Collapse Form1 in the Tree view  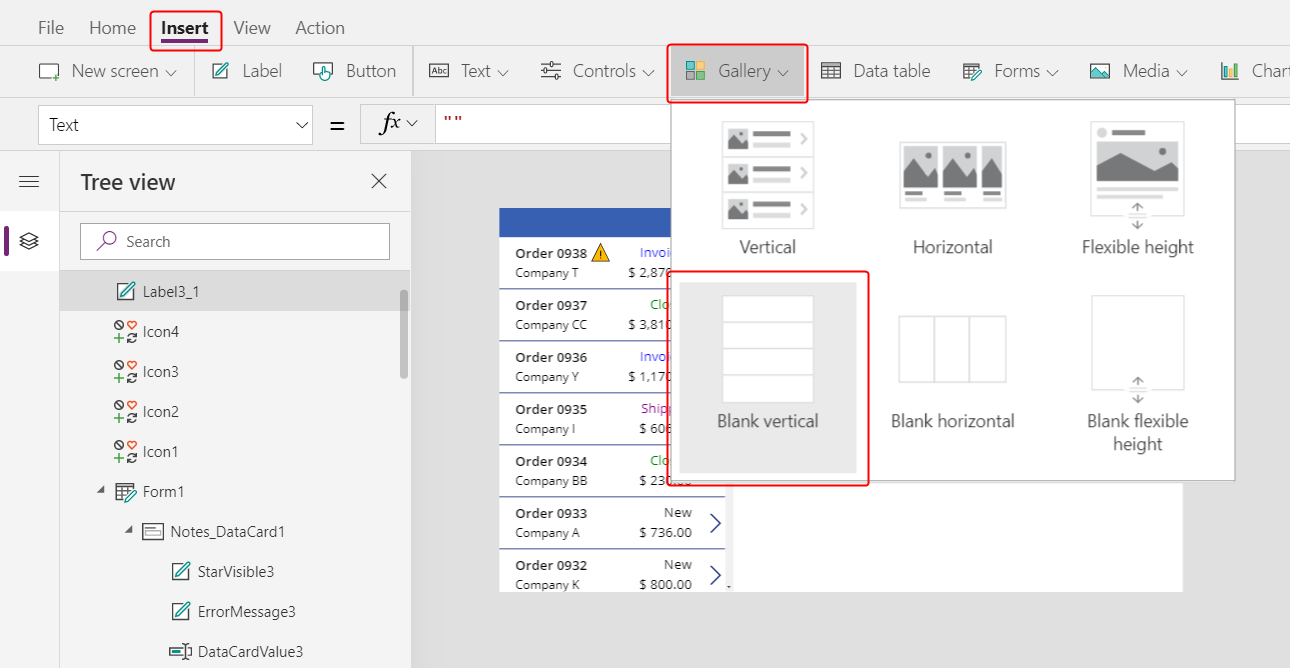tap(100, 491)
